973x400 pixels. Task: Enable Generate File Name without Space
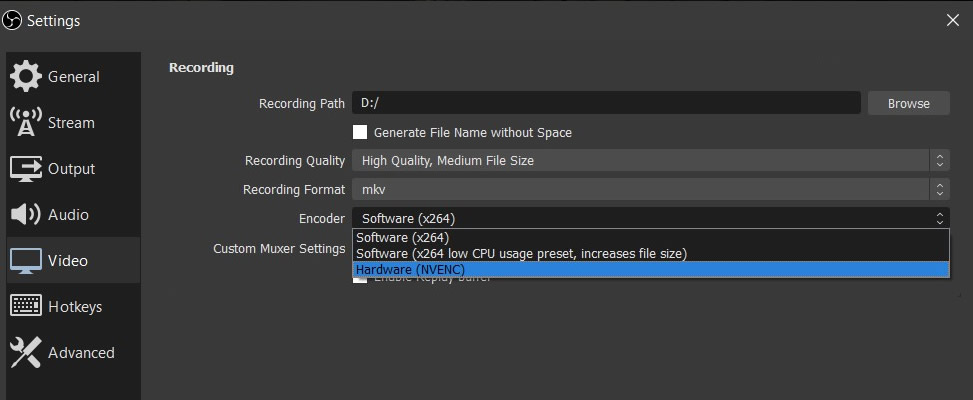pyautogui.click(x=360, y=132)
